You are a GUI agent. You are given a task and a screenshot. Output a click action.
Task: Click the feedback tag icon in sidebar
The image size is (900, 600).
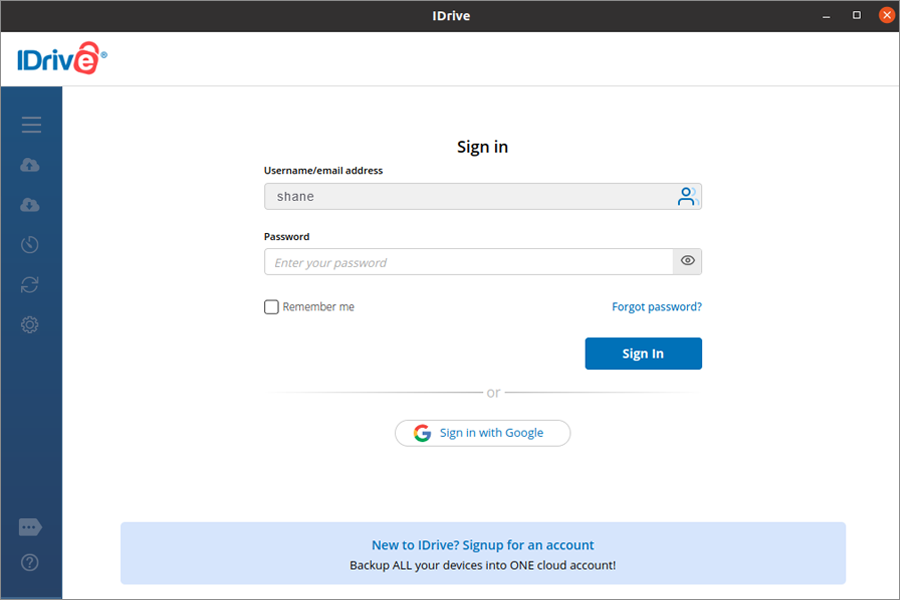[x=30, y=527]
